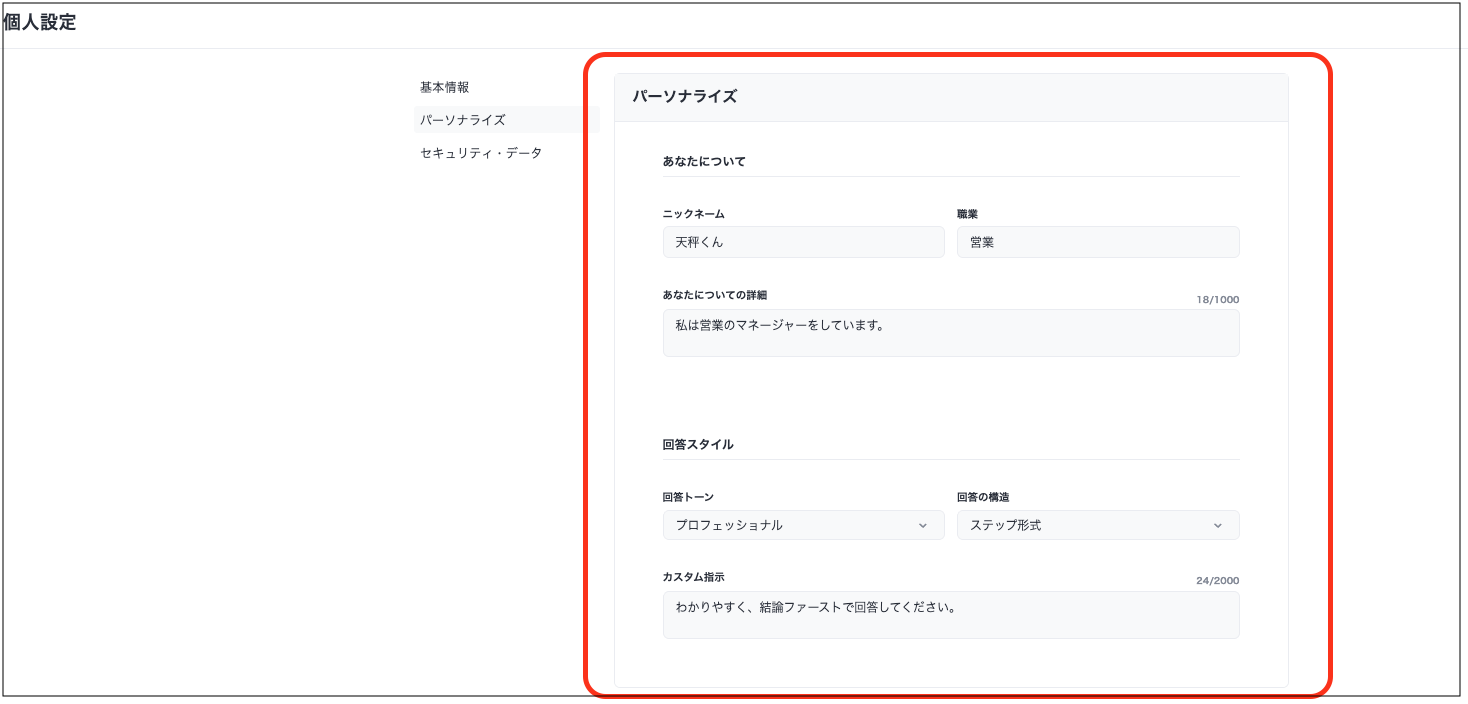Click the カスタム指示 label
Screen dimensions: 1468x704
pyautogui.click(x=693, y=577)
